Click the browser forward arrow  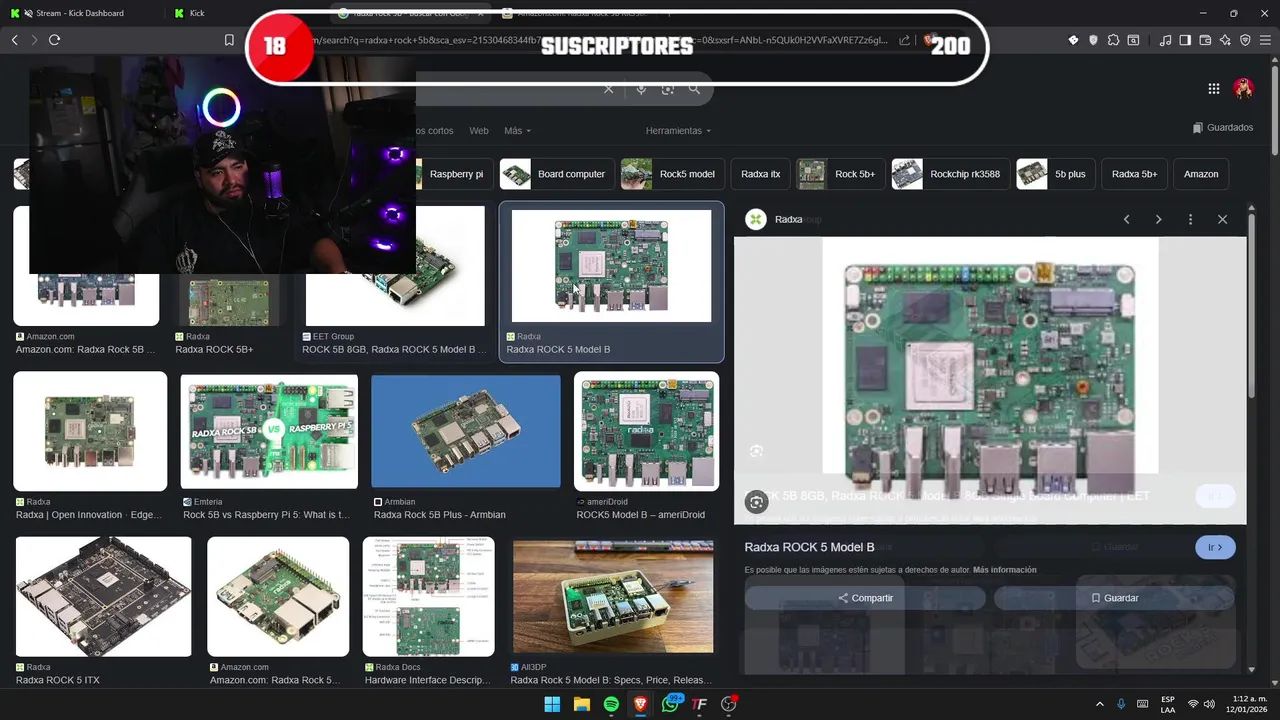pos(34,40)
